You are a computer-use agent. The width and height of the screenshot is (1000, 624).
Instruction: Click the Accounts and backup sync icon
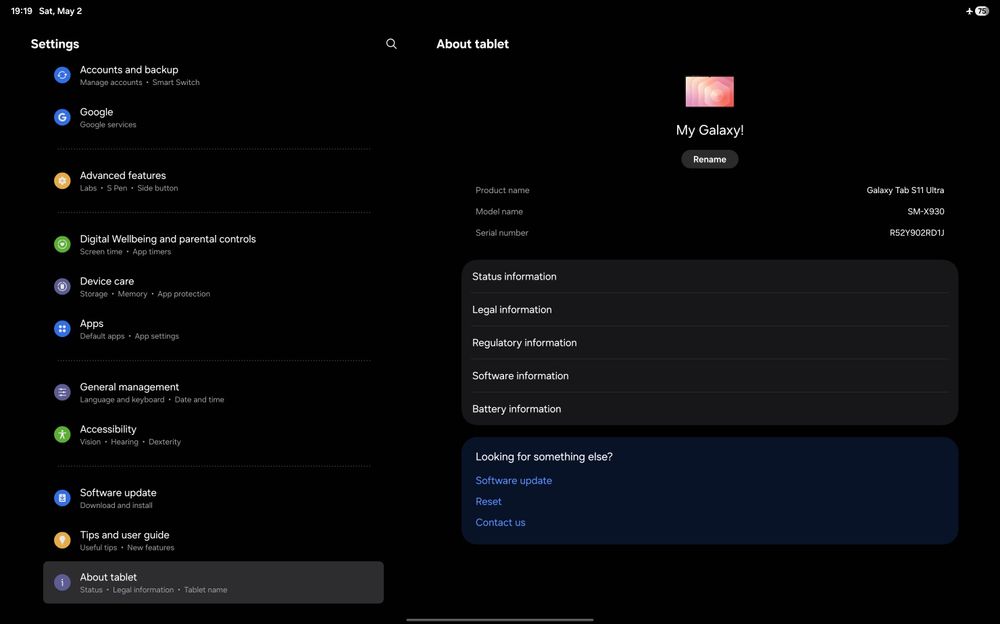pos(62,75)
